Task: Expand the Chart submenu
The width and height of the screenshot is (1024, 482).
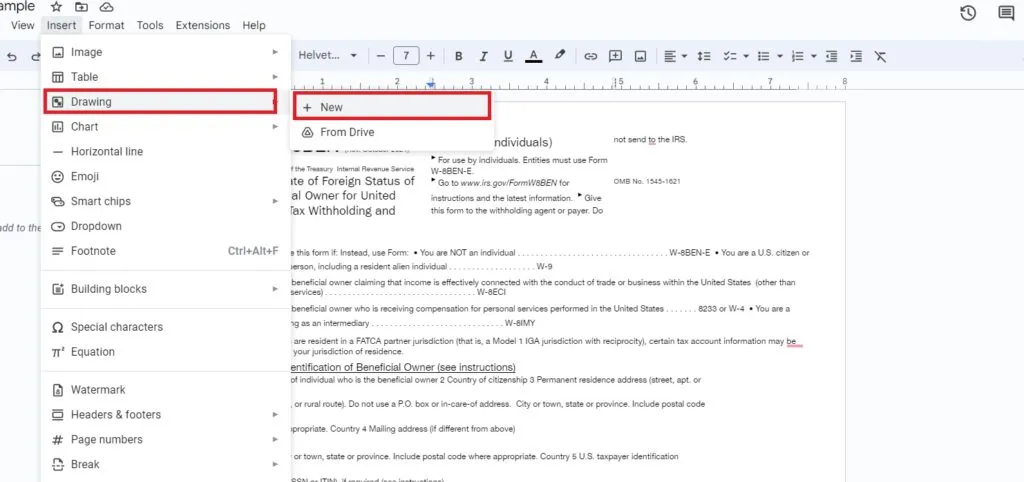Action: [x=165, y=127]
